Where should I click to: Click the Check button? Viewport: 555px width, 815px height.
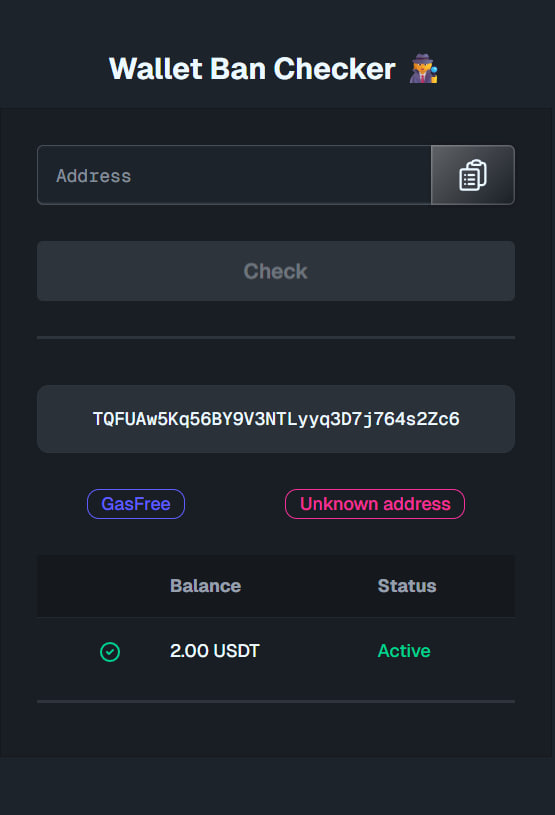(276, 271)
